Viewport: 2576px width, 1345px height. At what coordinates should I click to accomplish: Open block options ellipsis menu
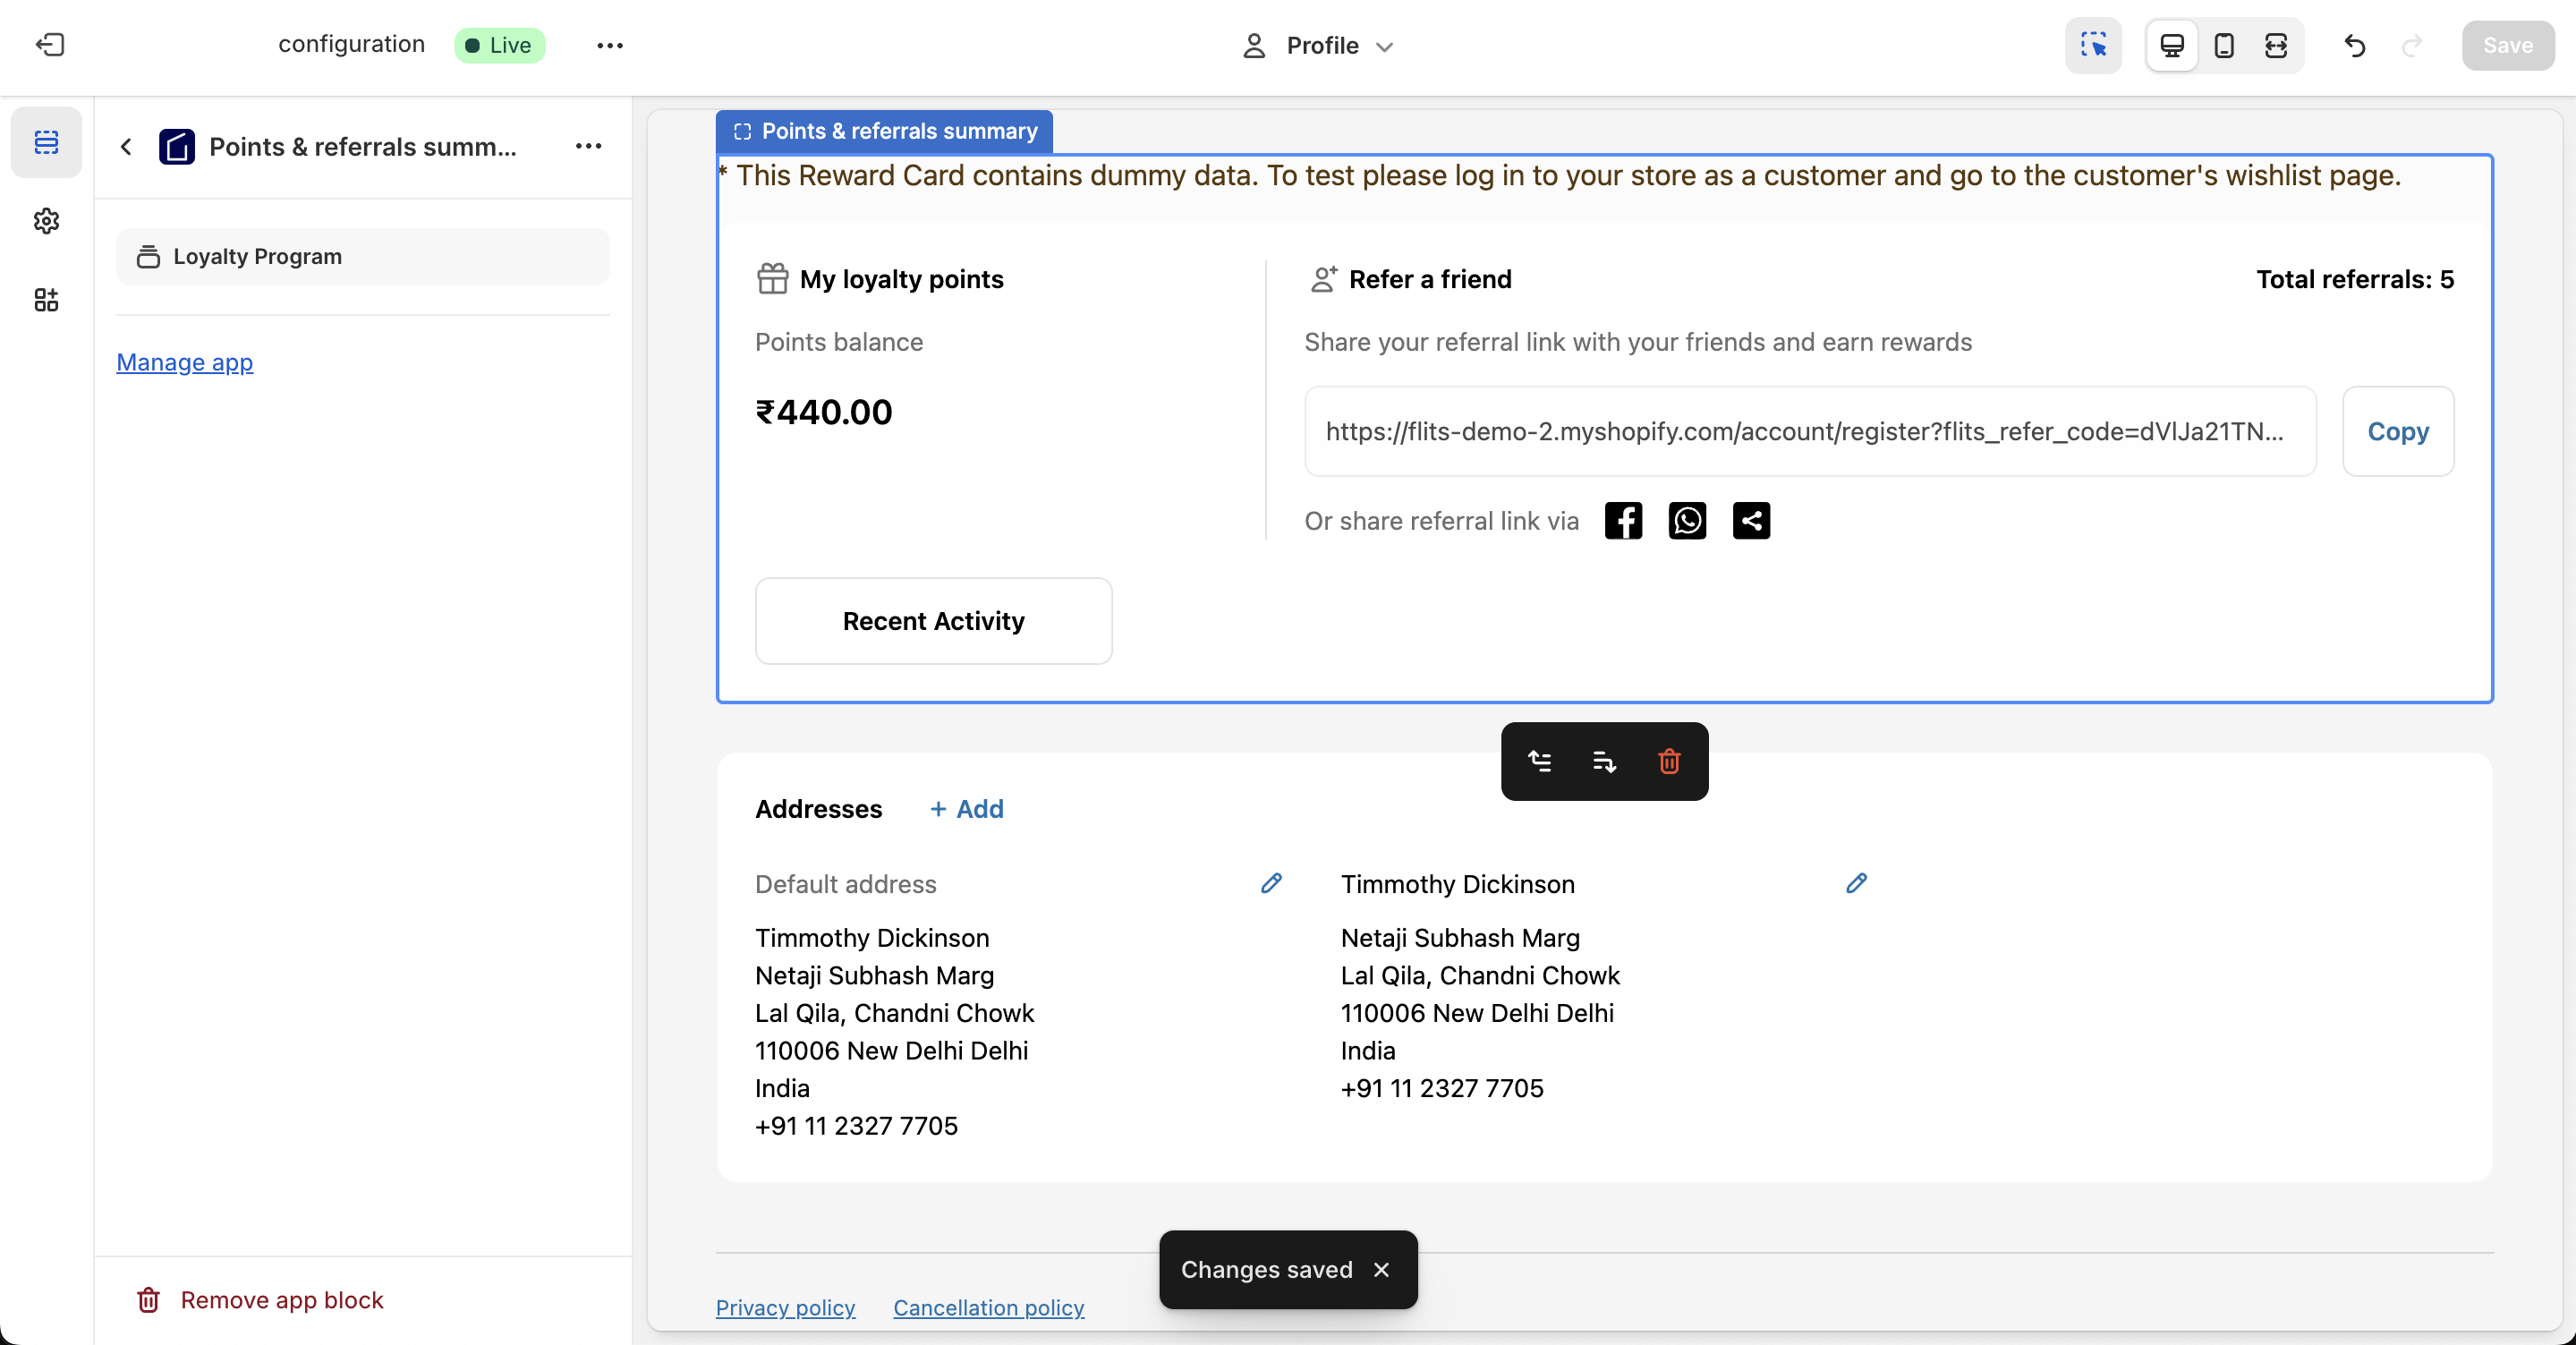tap(588, 146)
